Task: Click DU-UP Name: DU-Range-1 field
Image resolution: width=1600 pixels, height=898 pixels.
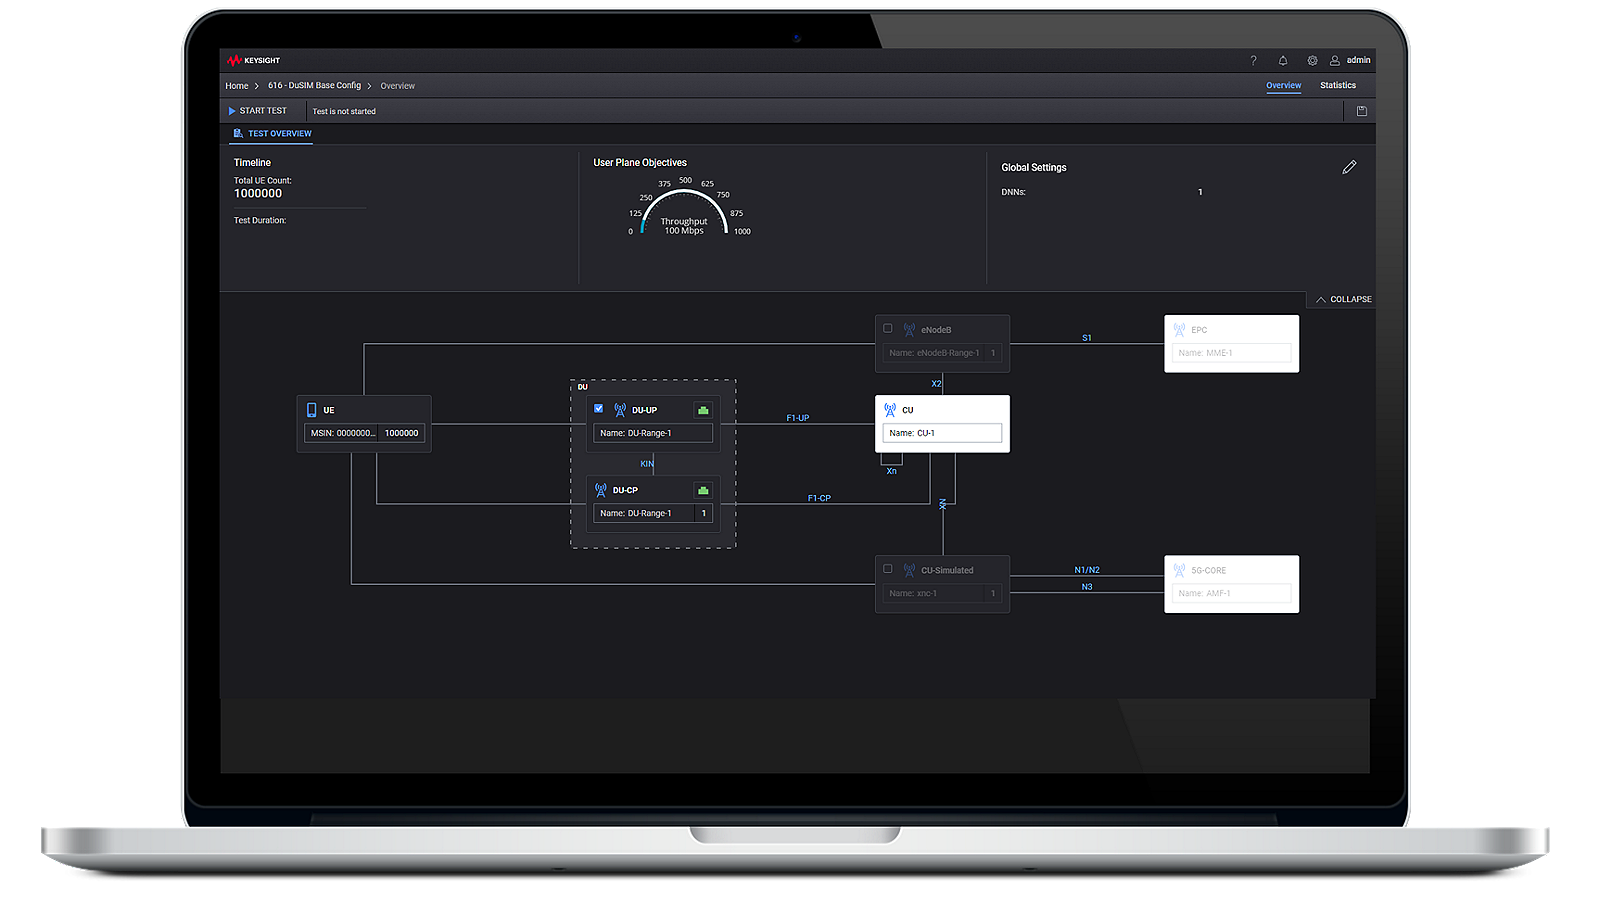Action: click(653, 433)
